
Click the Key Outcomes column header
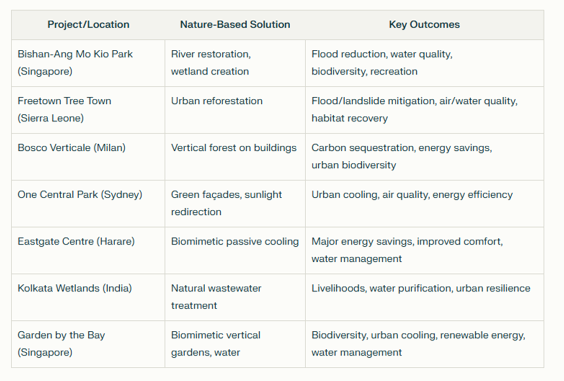coord(424,25)
